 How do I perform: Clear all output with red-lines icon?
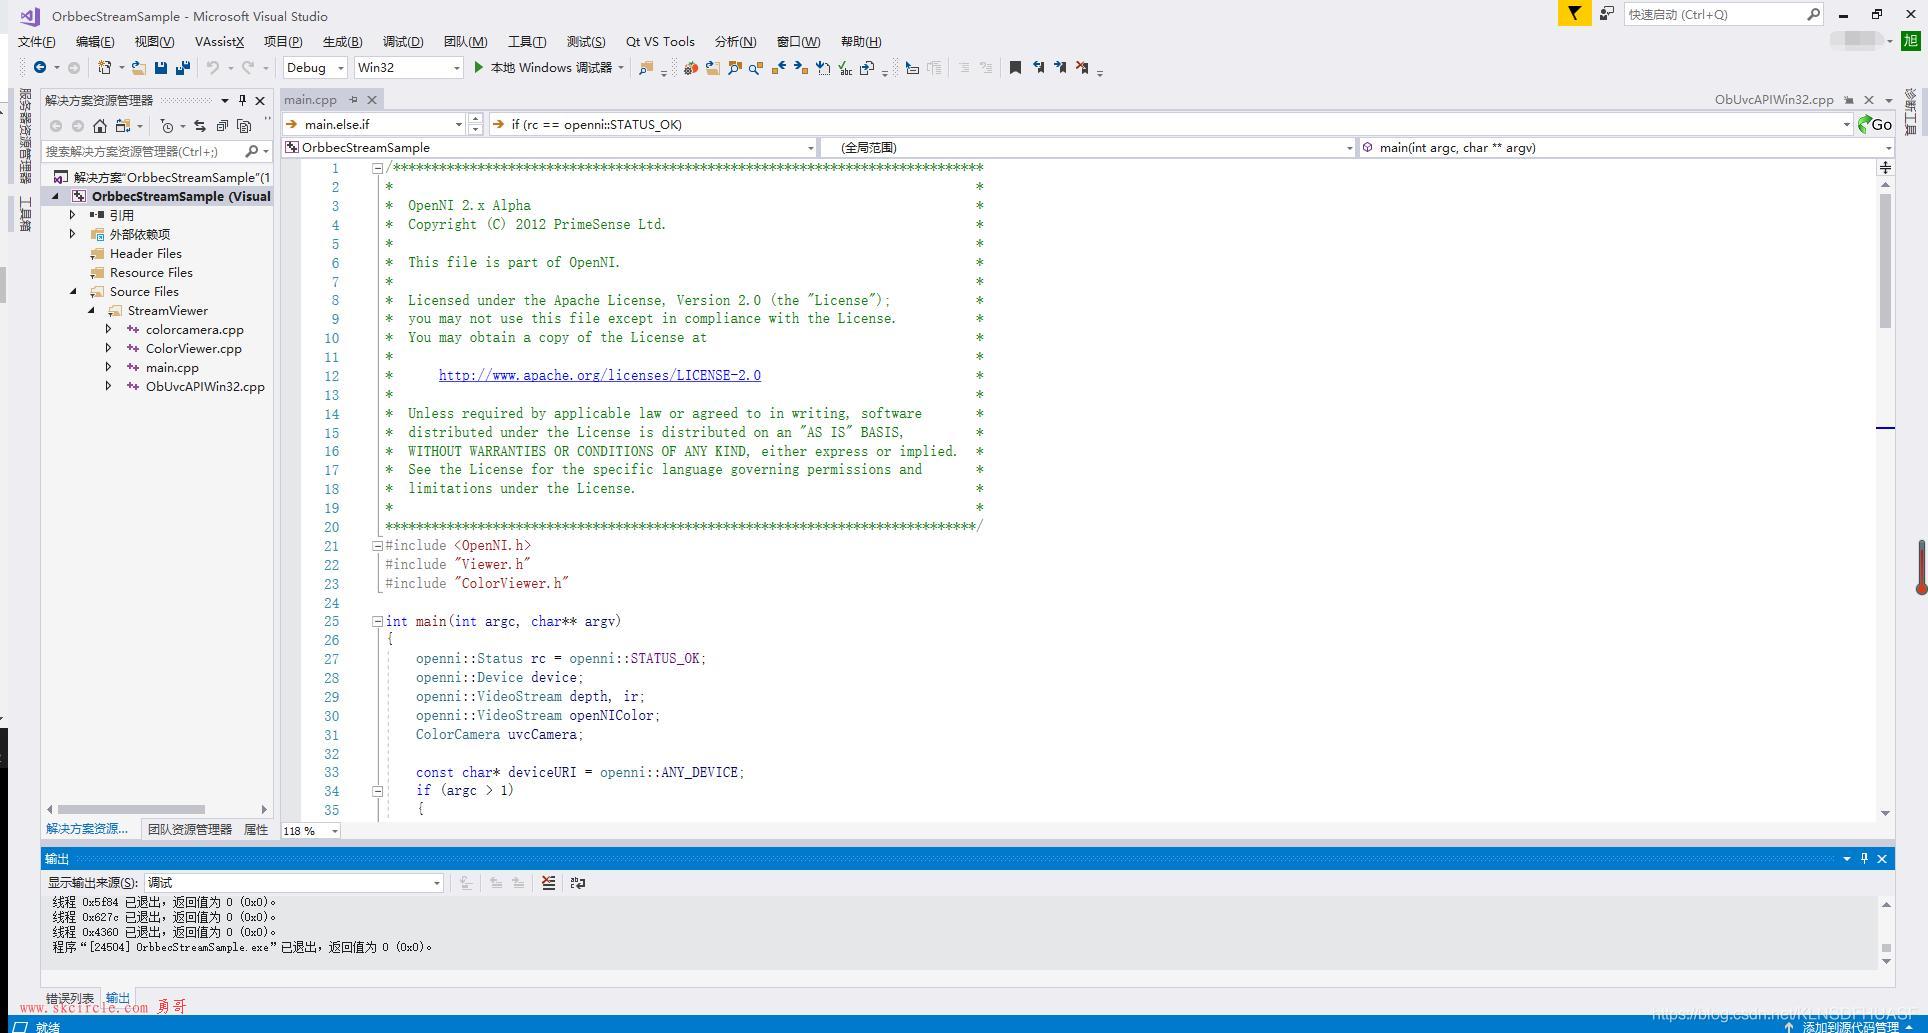coord(548,883)
